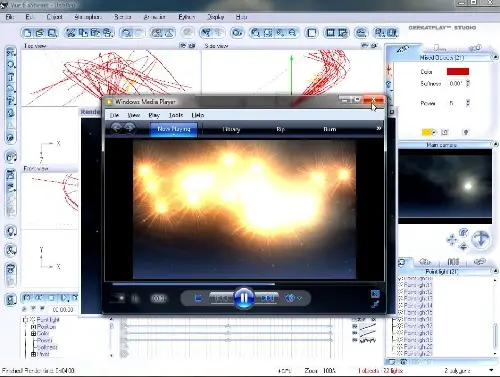Screen dimensions: 500x377
Task: Open the Tools menu in Media Player
Action: tap(176, 115)
